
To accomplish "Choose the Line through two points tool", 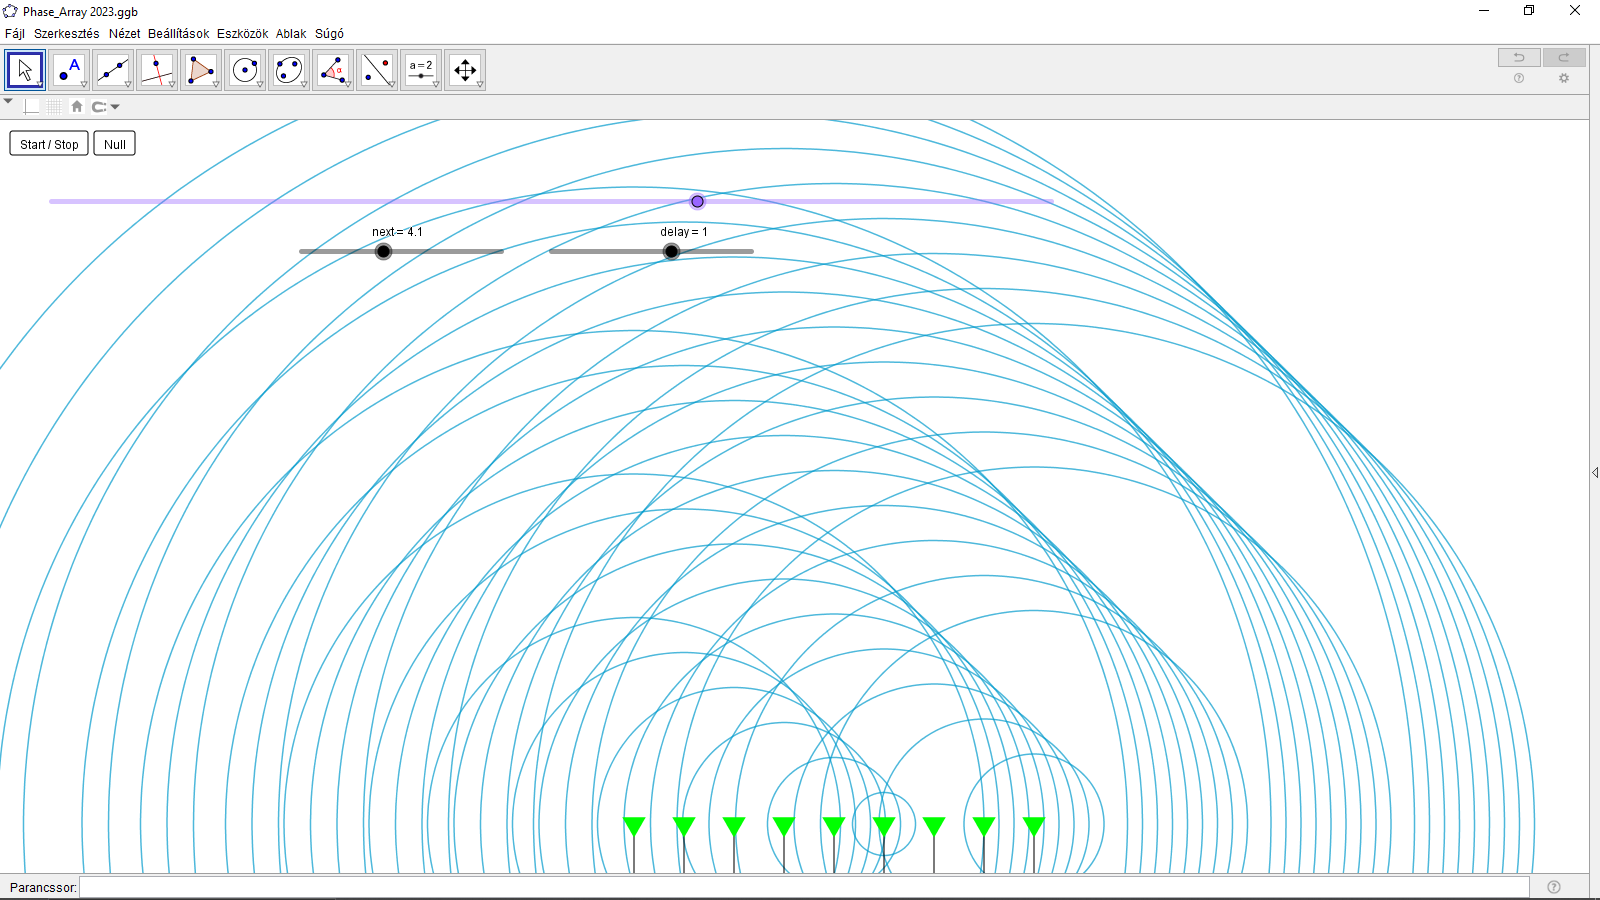I will 113,70.
